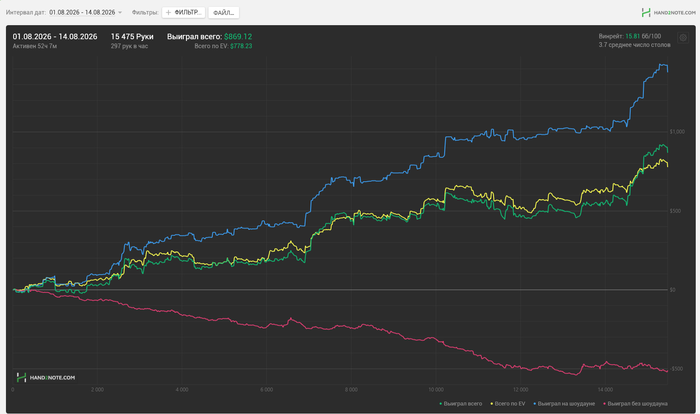Click the 'Винрейт: 15.81' winrate text

pyautogui.click(x=619, y=36)
